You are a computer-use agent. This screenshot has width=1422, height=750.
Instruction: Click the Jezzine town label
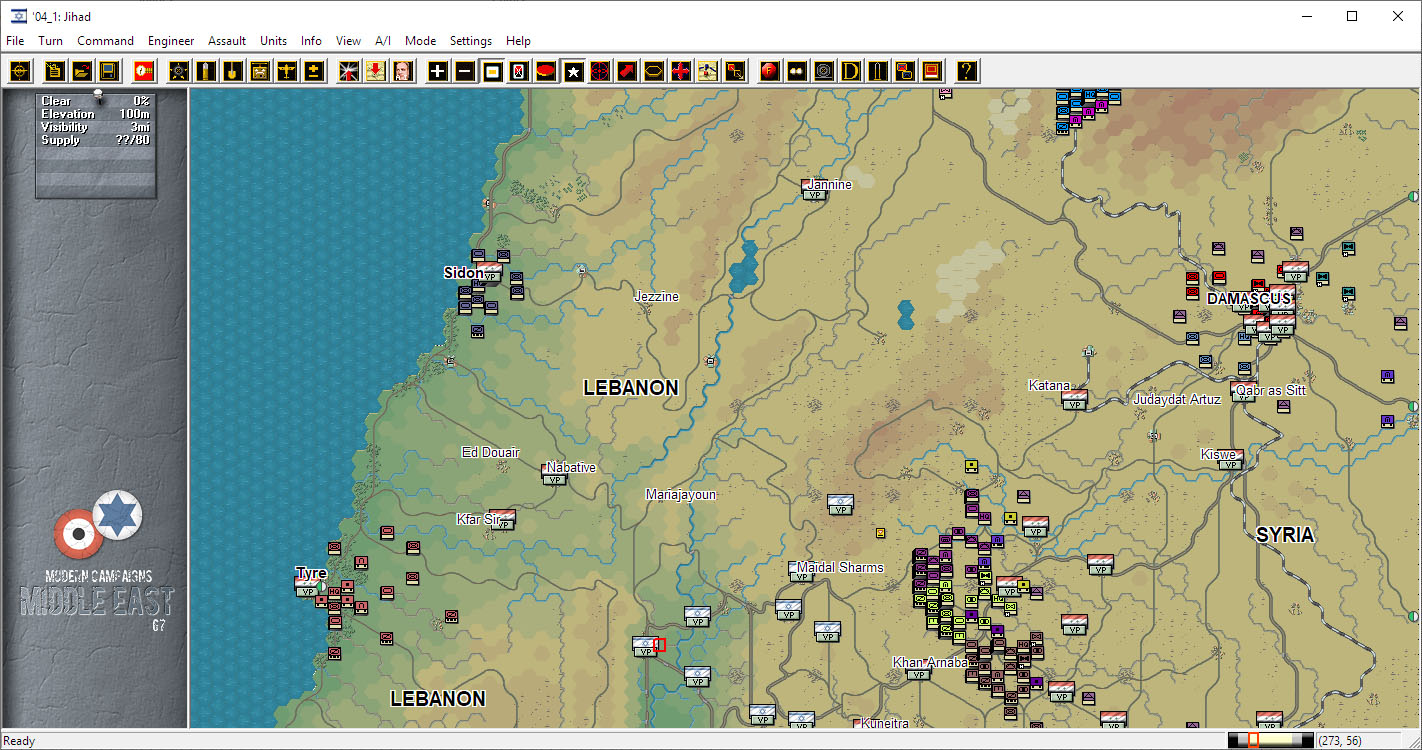click(656, 297)
